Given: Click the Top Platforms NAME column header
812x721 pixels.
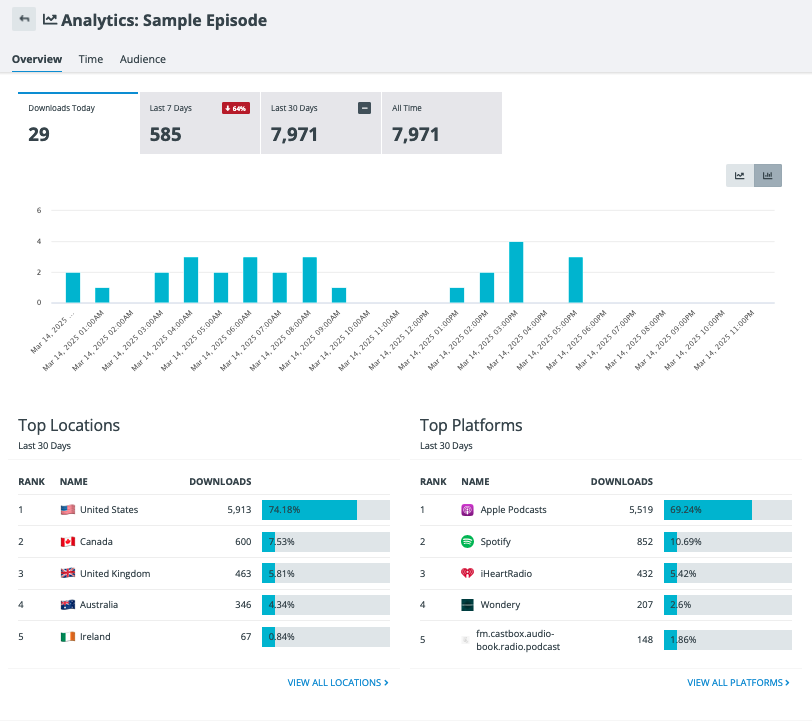Looking at the screenshot, I should (475, 482).
